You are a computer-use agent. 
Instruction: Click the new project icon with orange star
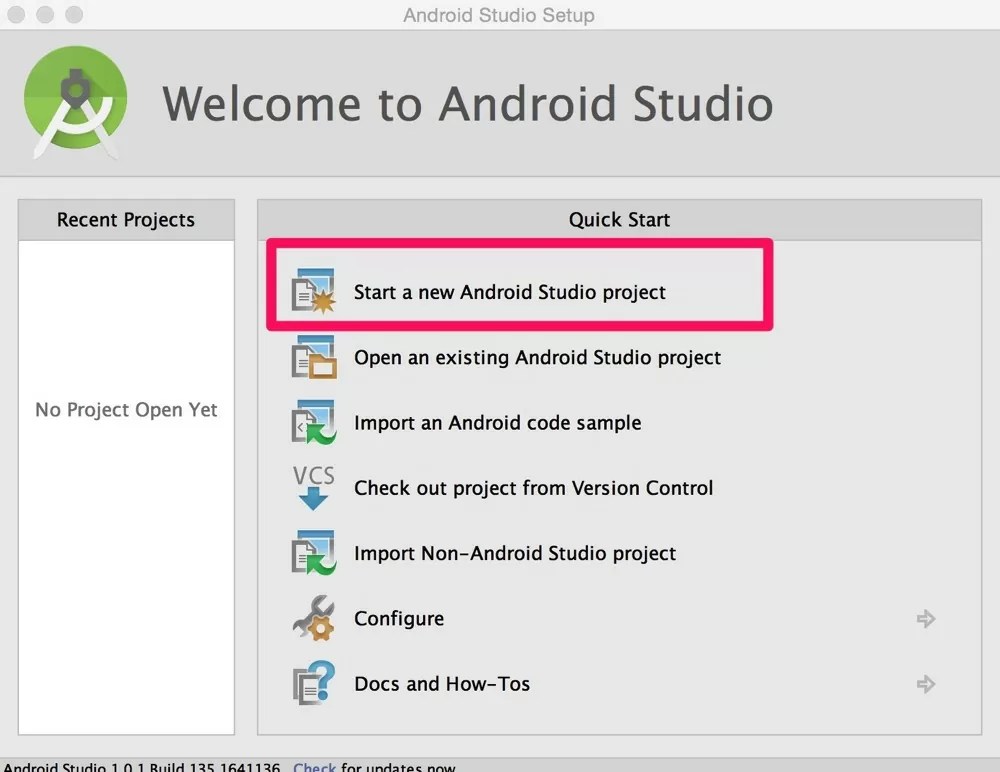tap(313, 292)
